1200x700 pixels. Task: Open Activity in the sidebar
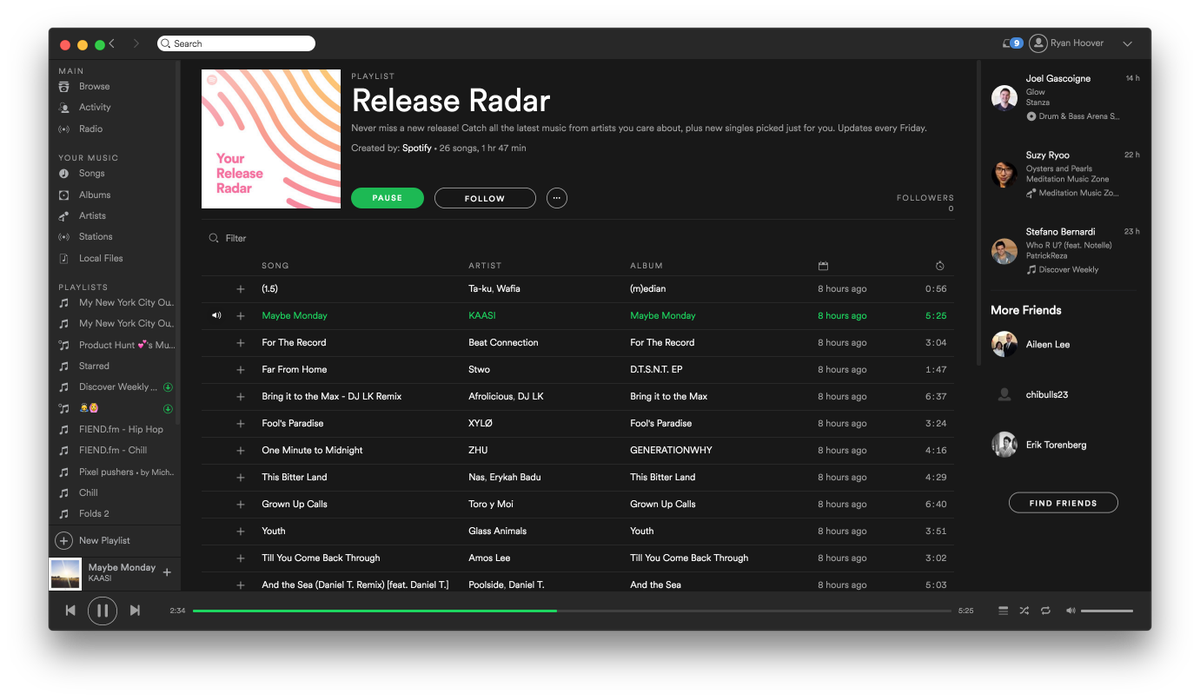click(x=95, y=107)
